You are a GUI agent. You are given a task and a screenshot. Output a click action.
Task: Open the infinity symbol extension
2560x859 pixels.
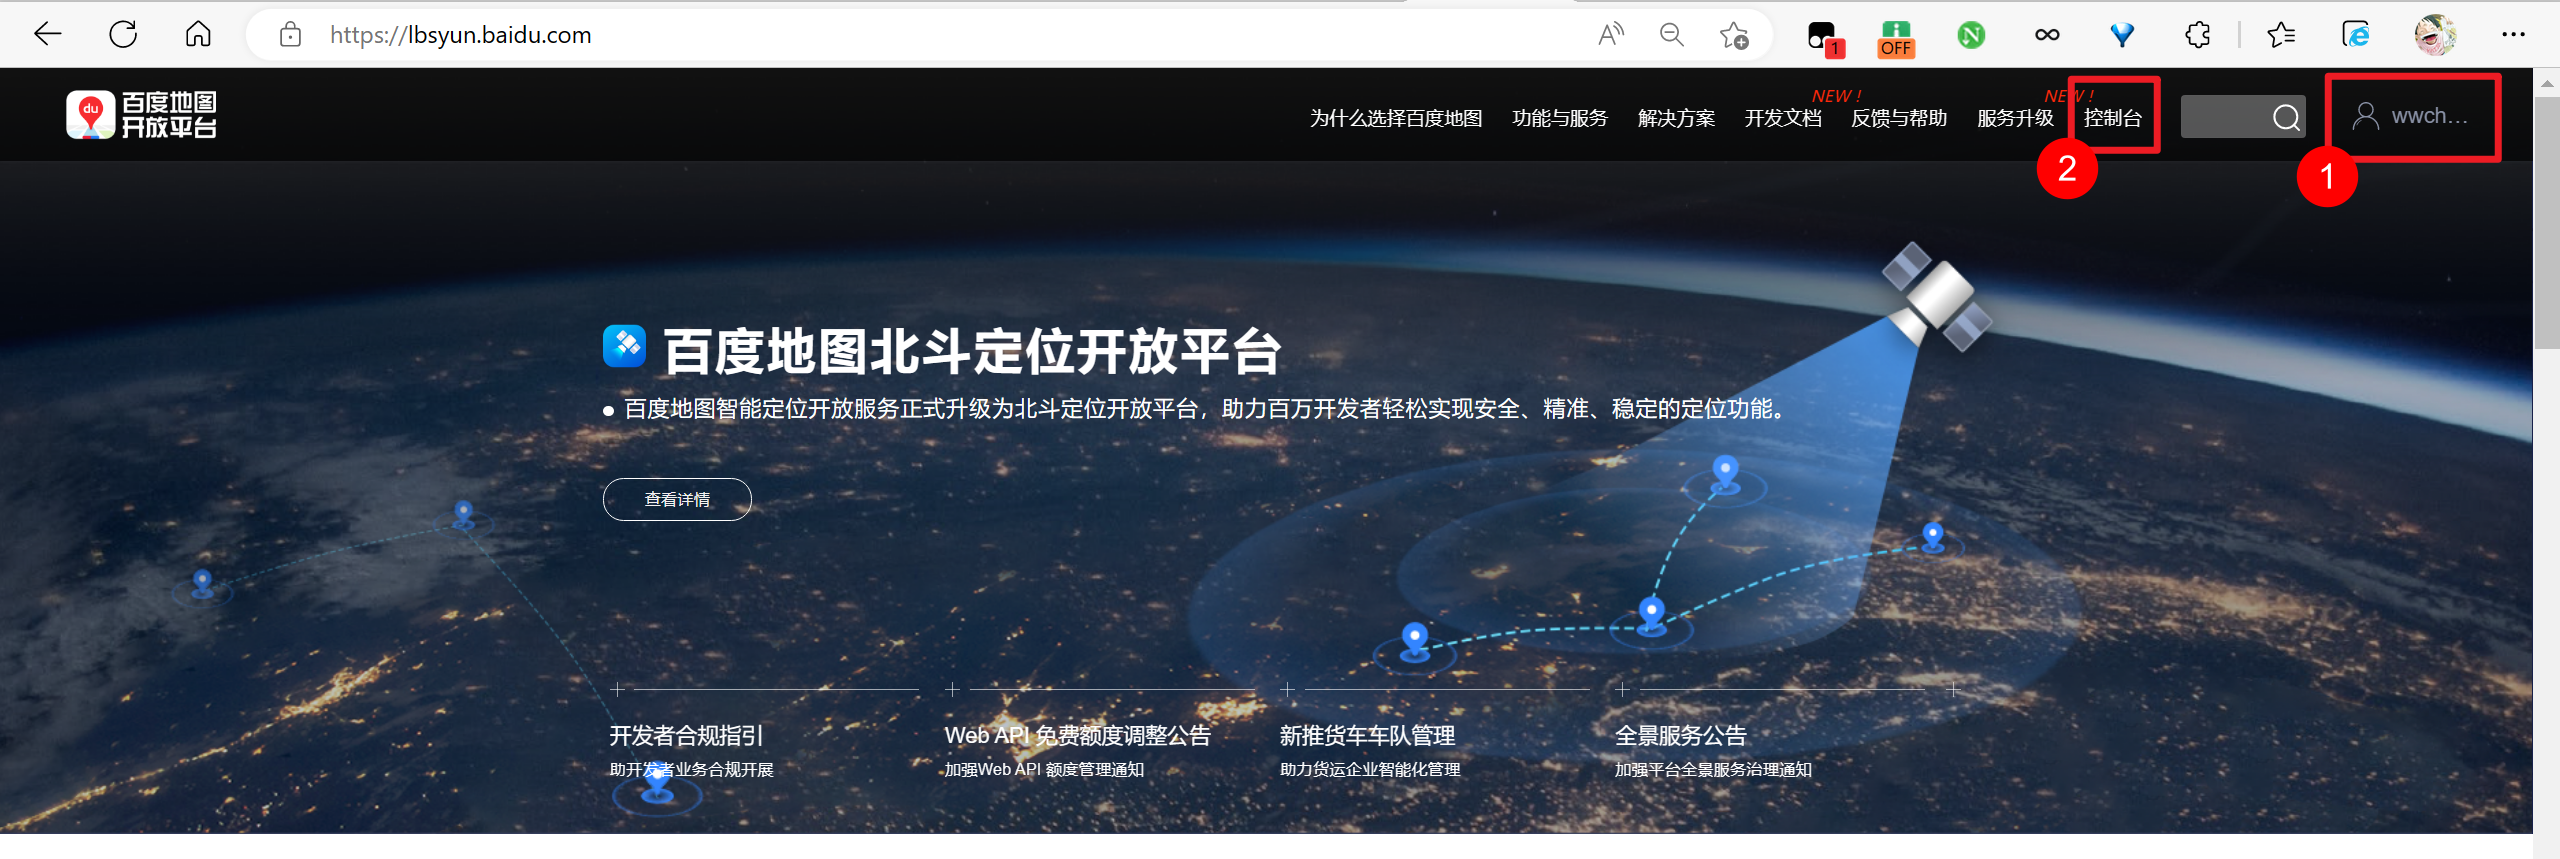(2047, 35)
